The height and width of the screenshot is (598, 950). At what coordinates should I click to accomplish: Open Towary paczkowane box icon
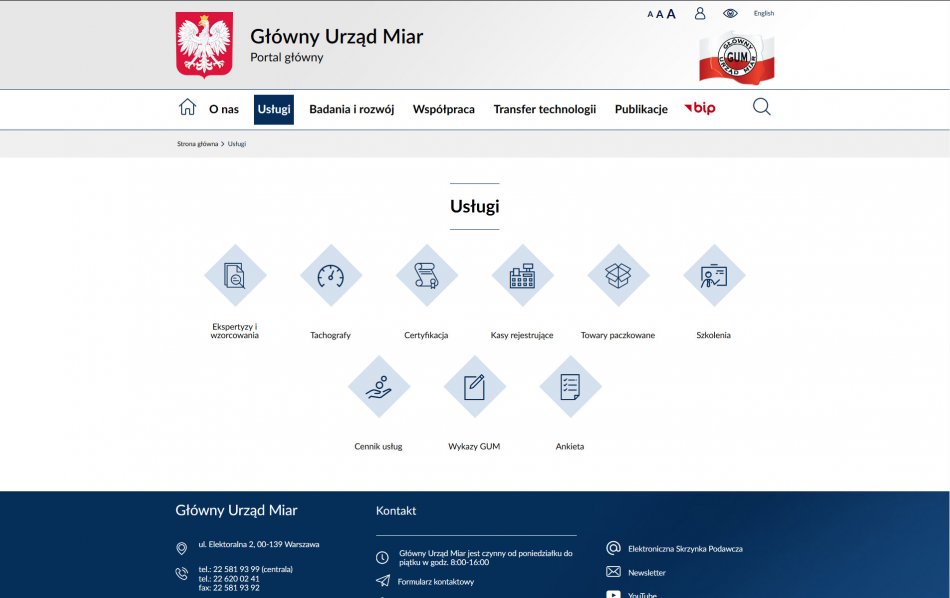pyautogui.click(x=618, y=275)
